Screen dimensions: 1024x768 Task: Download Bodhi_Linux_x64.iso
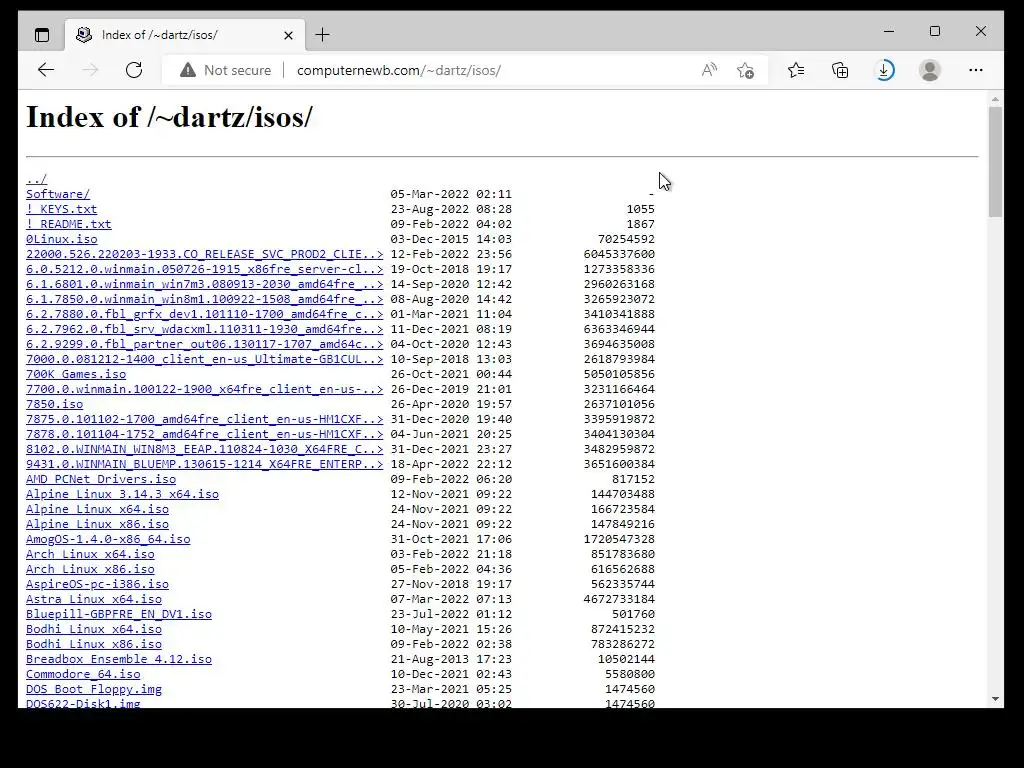tap(93, 630)
